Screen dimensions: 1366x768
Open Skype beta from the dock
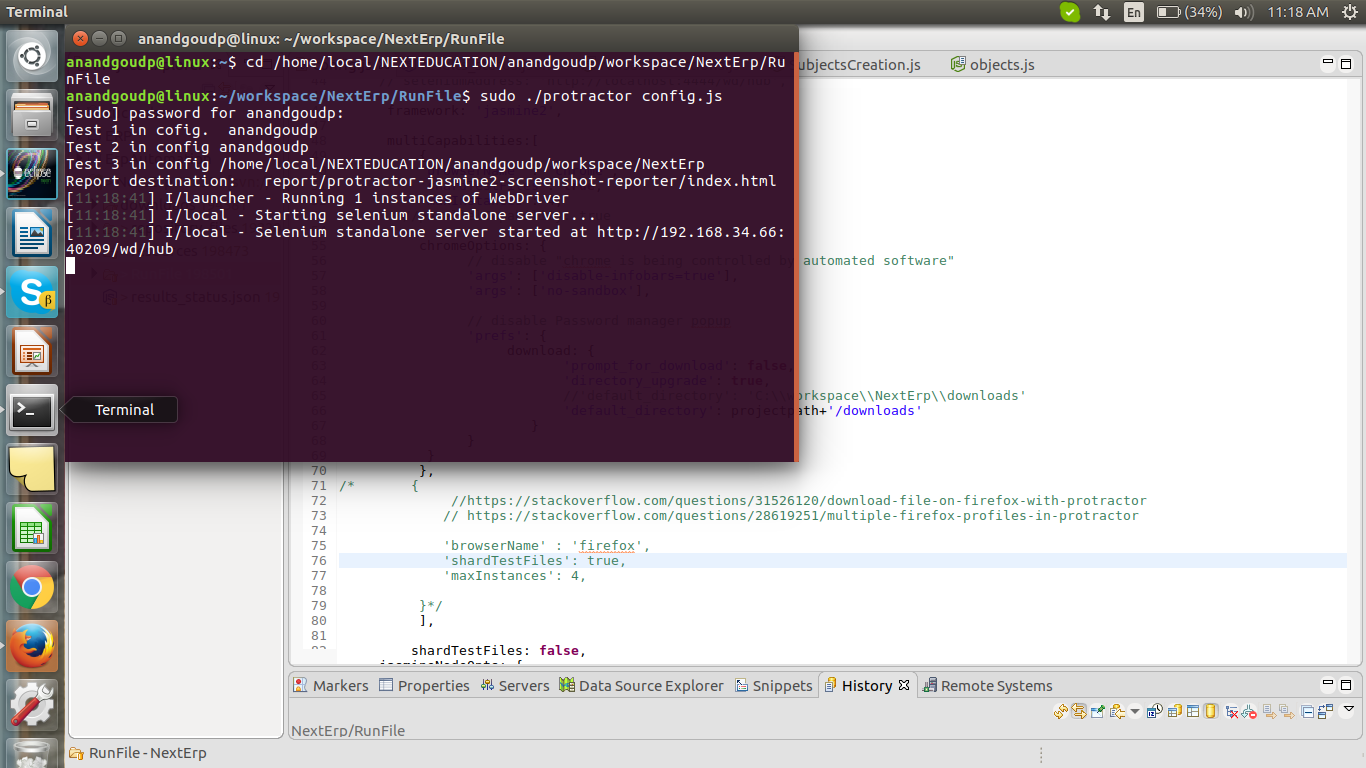coord(33,292)
